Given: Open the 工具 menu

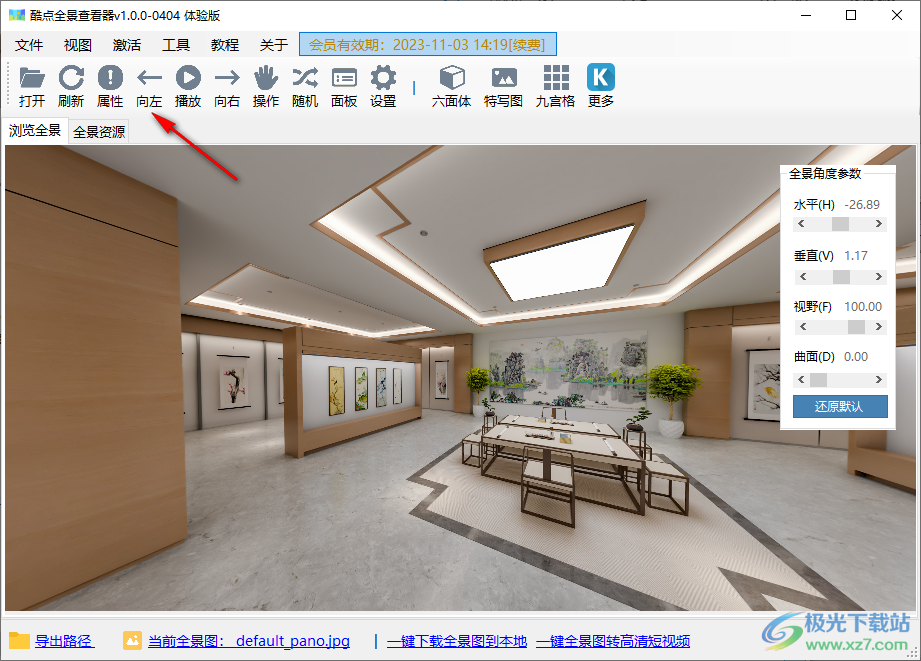Looking at the screenshot, I should coord(176,45).
